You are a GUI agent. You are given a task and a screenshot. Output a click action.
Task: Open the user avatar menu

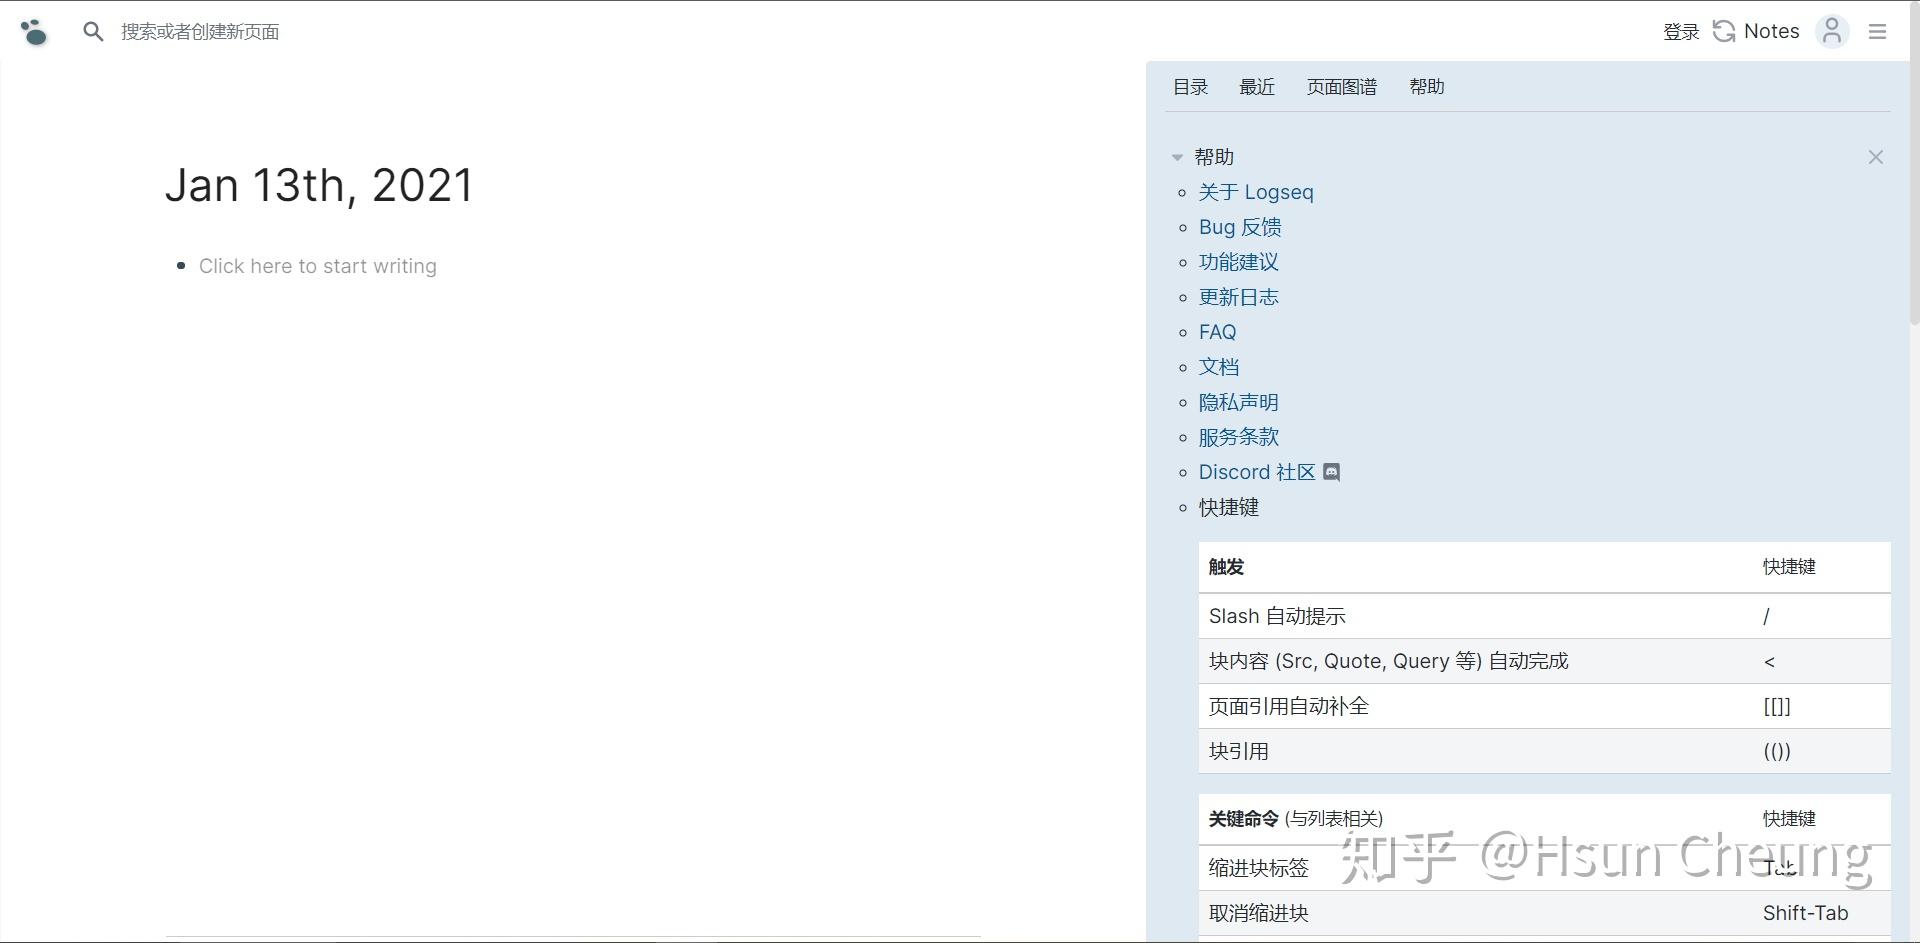pos(1831,31)
